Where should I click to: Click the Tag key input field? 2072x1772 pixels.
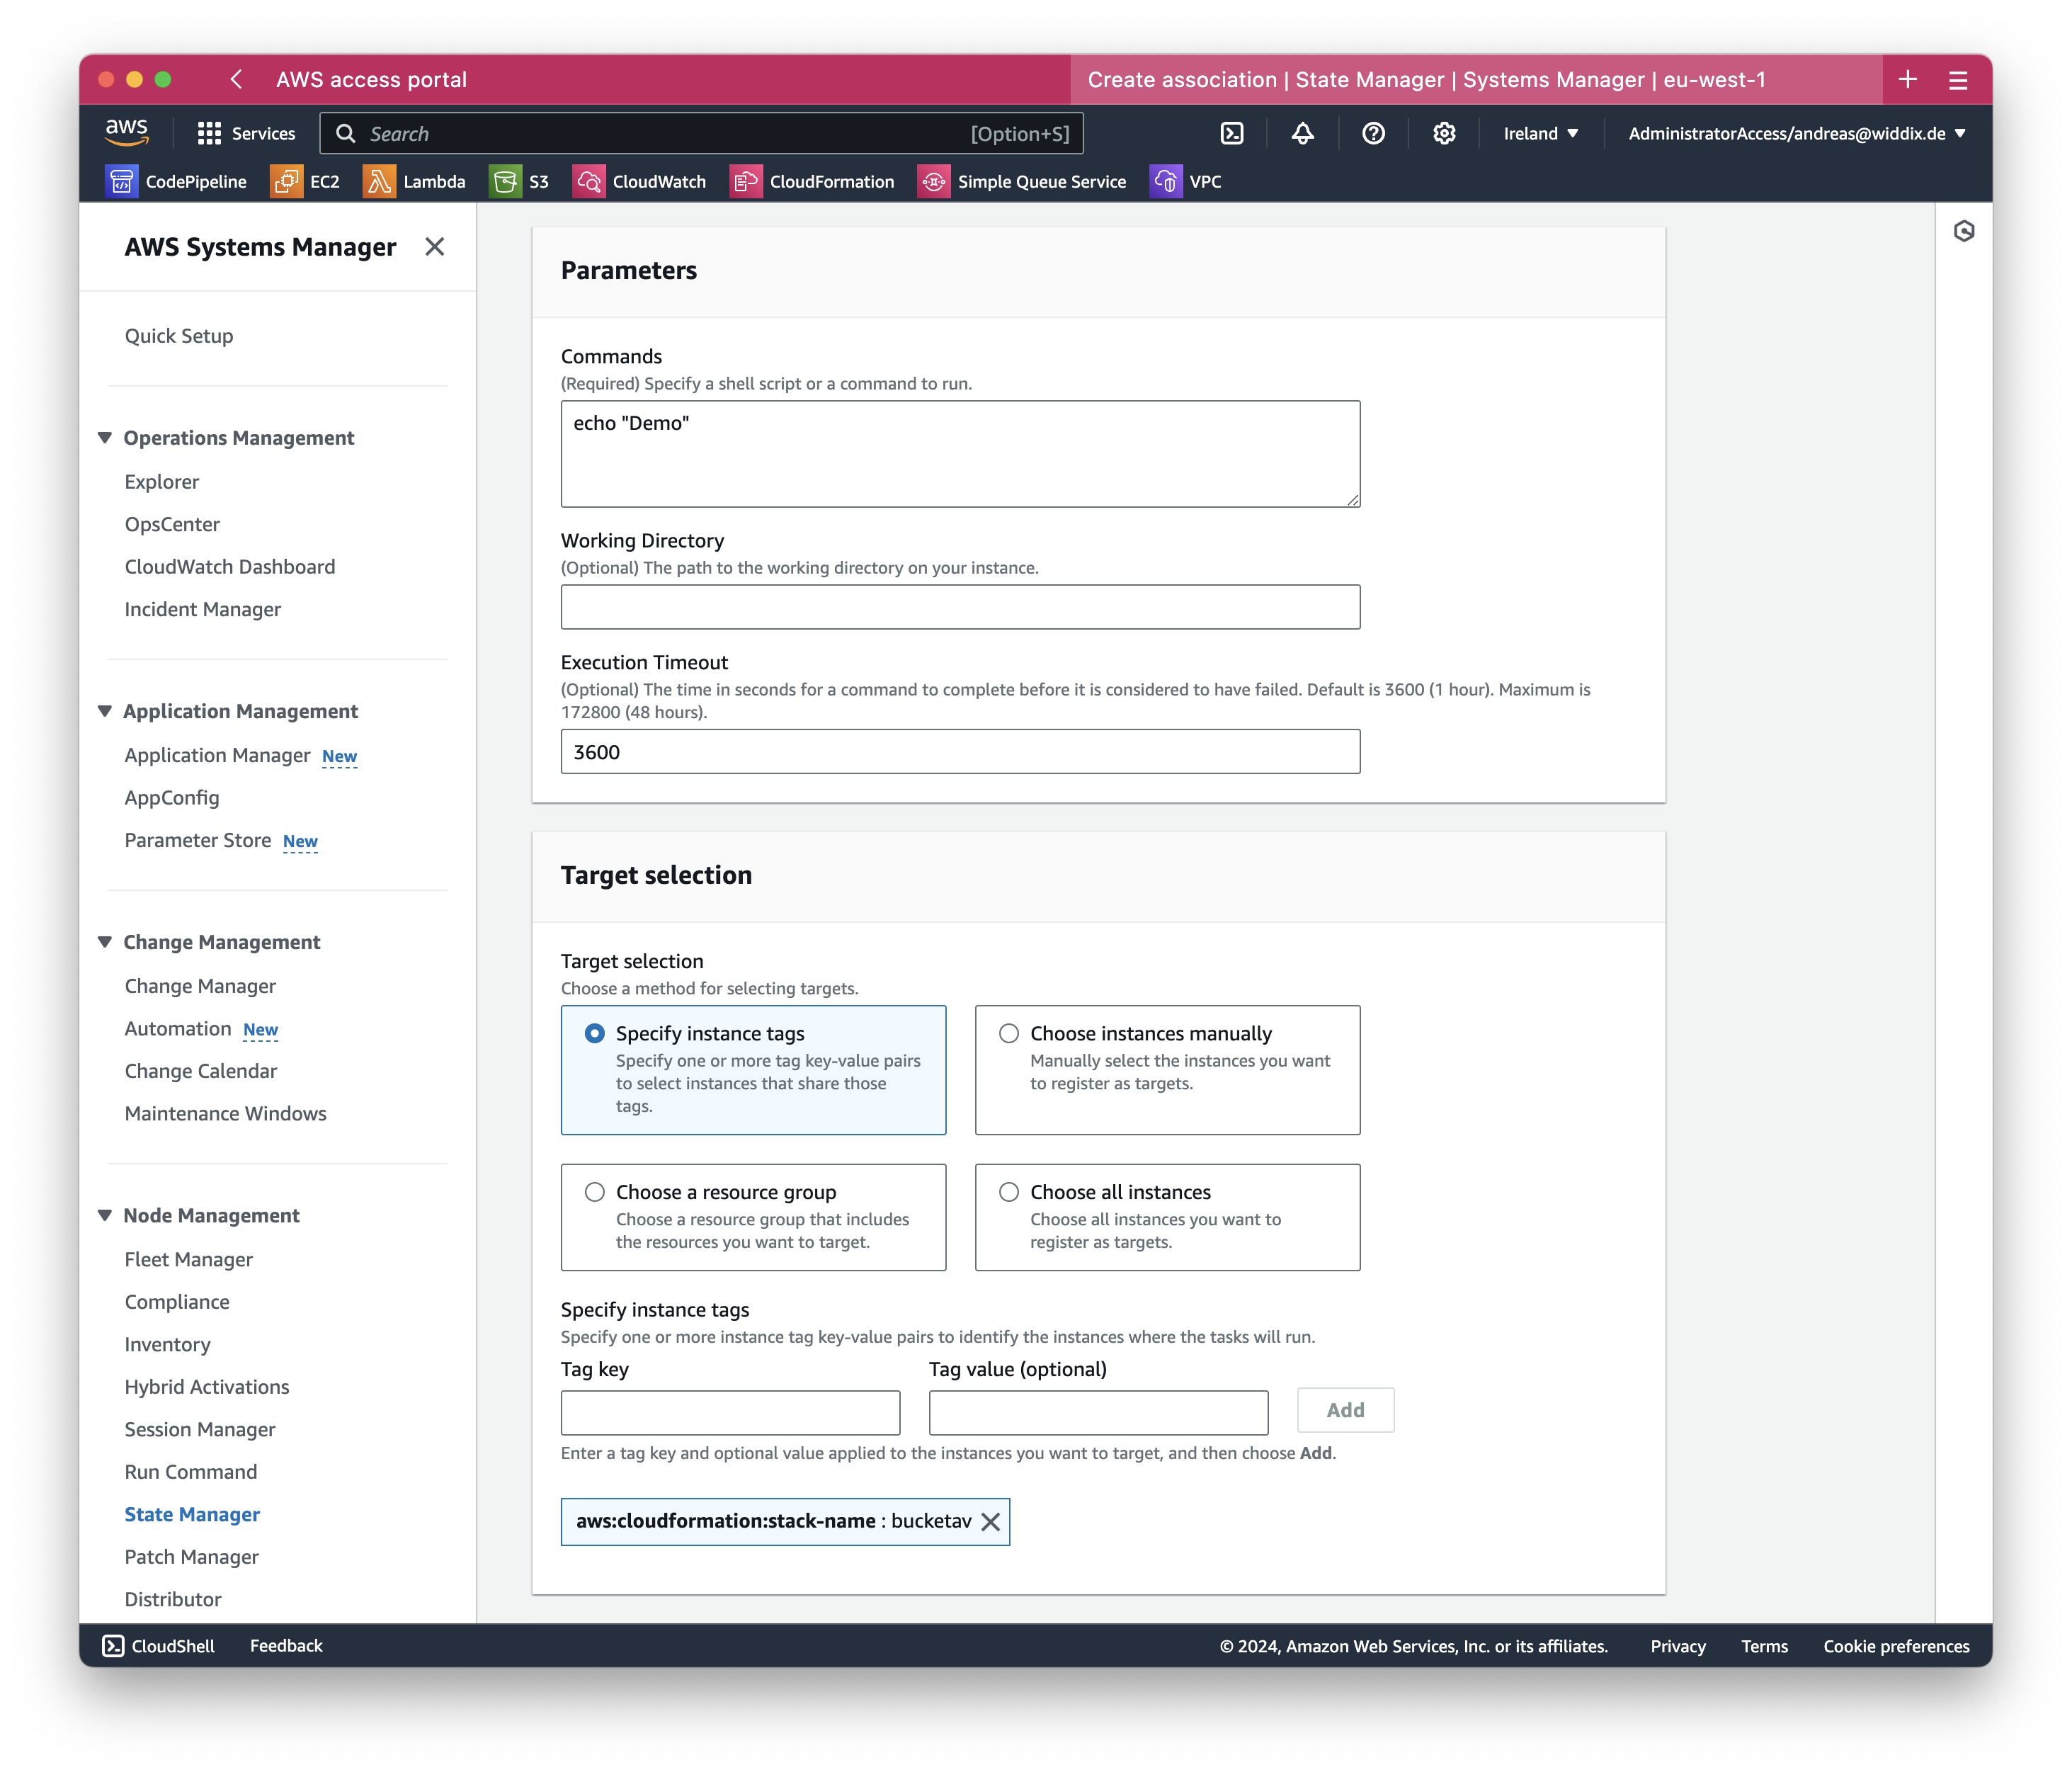click(x=730, y=1412)
